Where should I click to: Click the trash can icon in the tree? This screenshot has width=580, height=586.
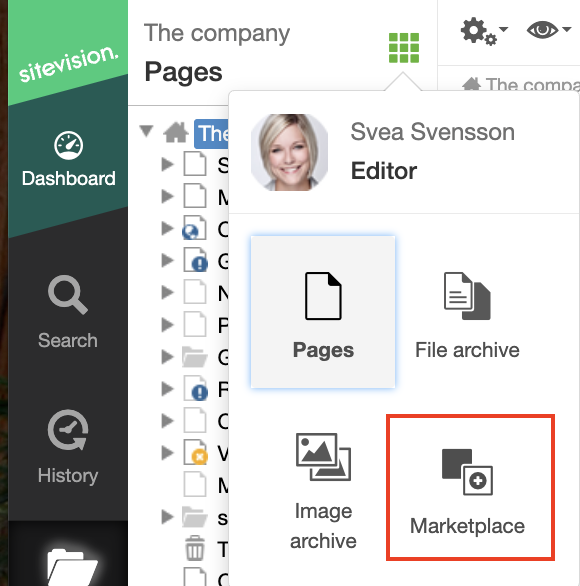pos(195,548)
